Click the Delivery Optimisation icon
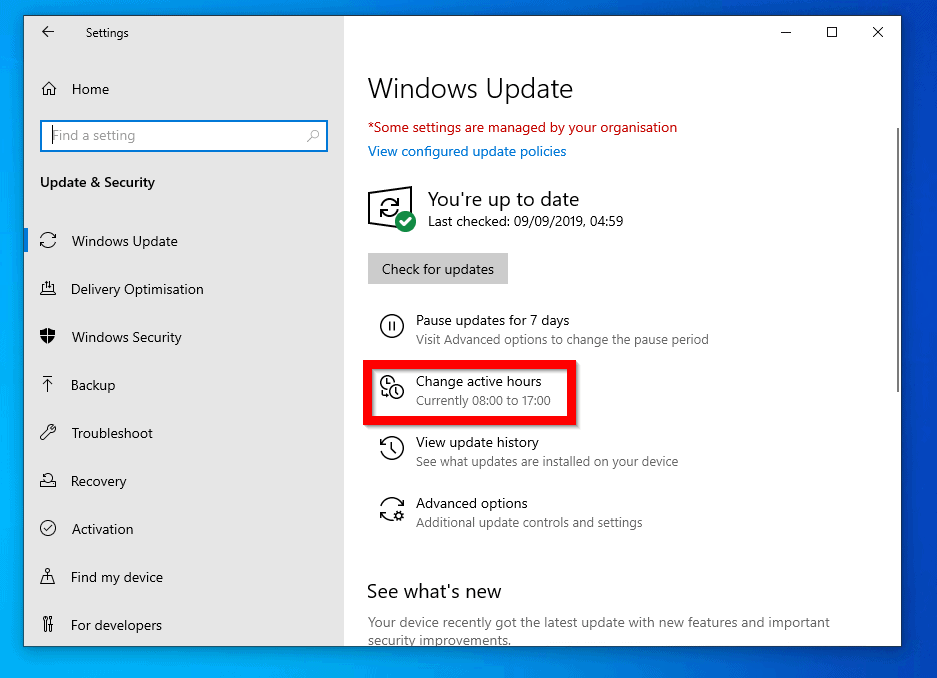This screenshot has width=937, height=678. pyautogui.click(x=48, y=289)
